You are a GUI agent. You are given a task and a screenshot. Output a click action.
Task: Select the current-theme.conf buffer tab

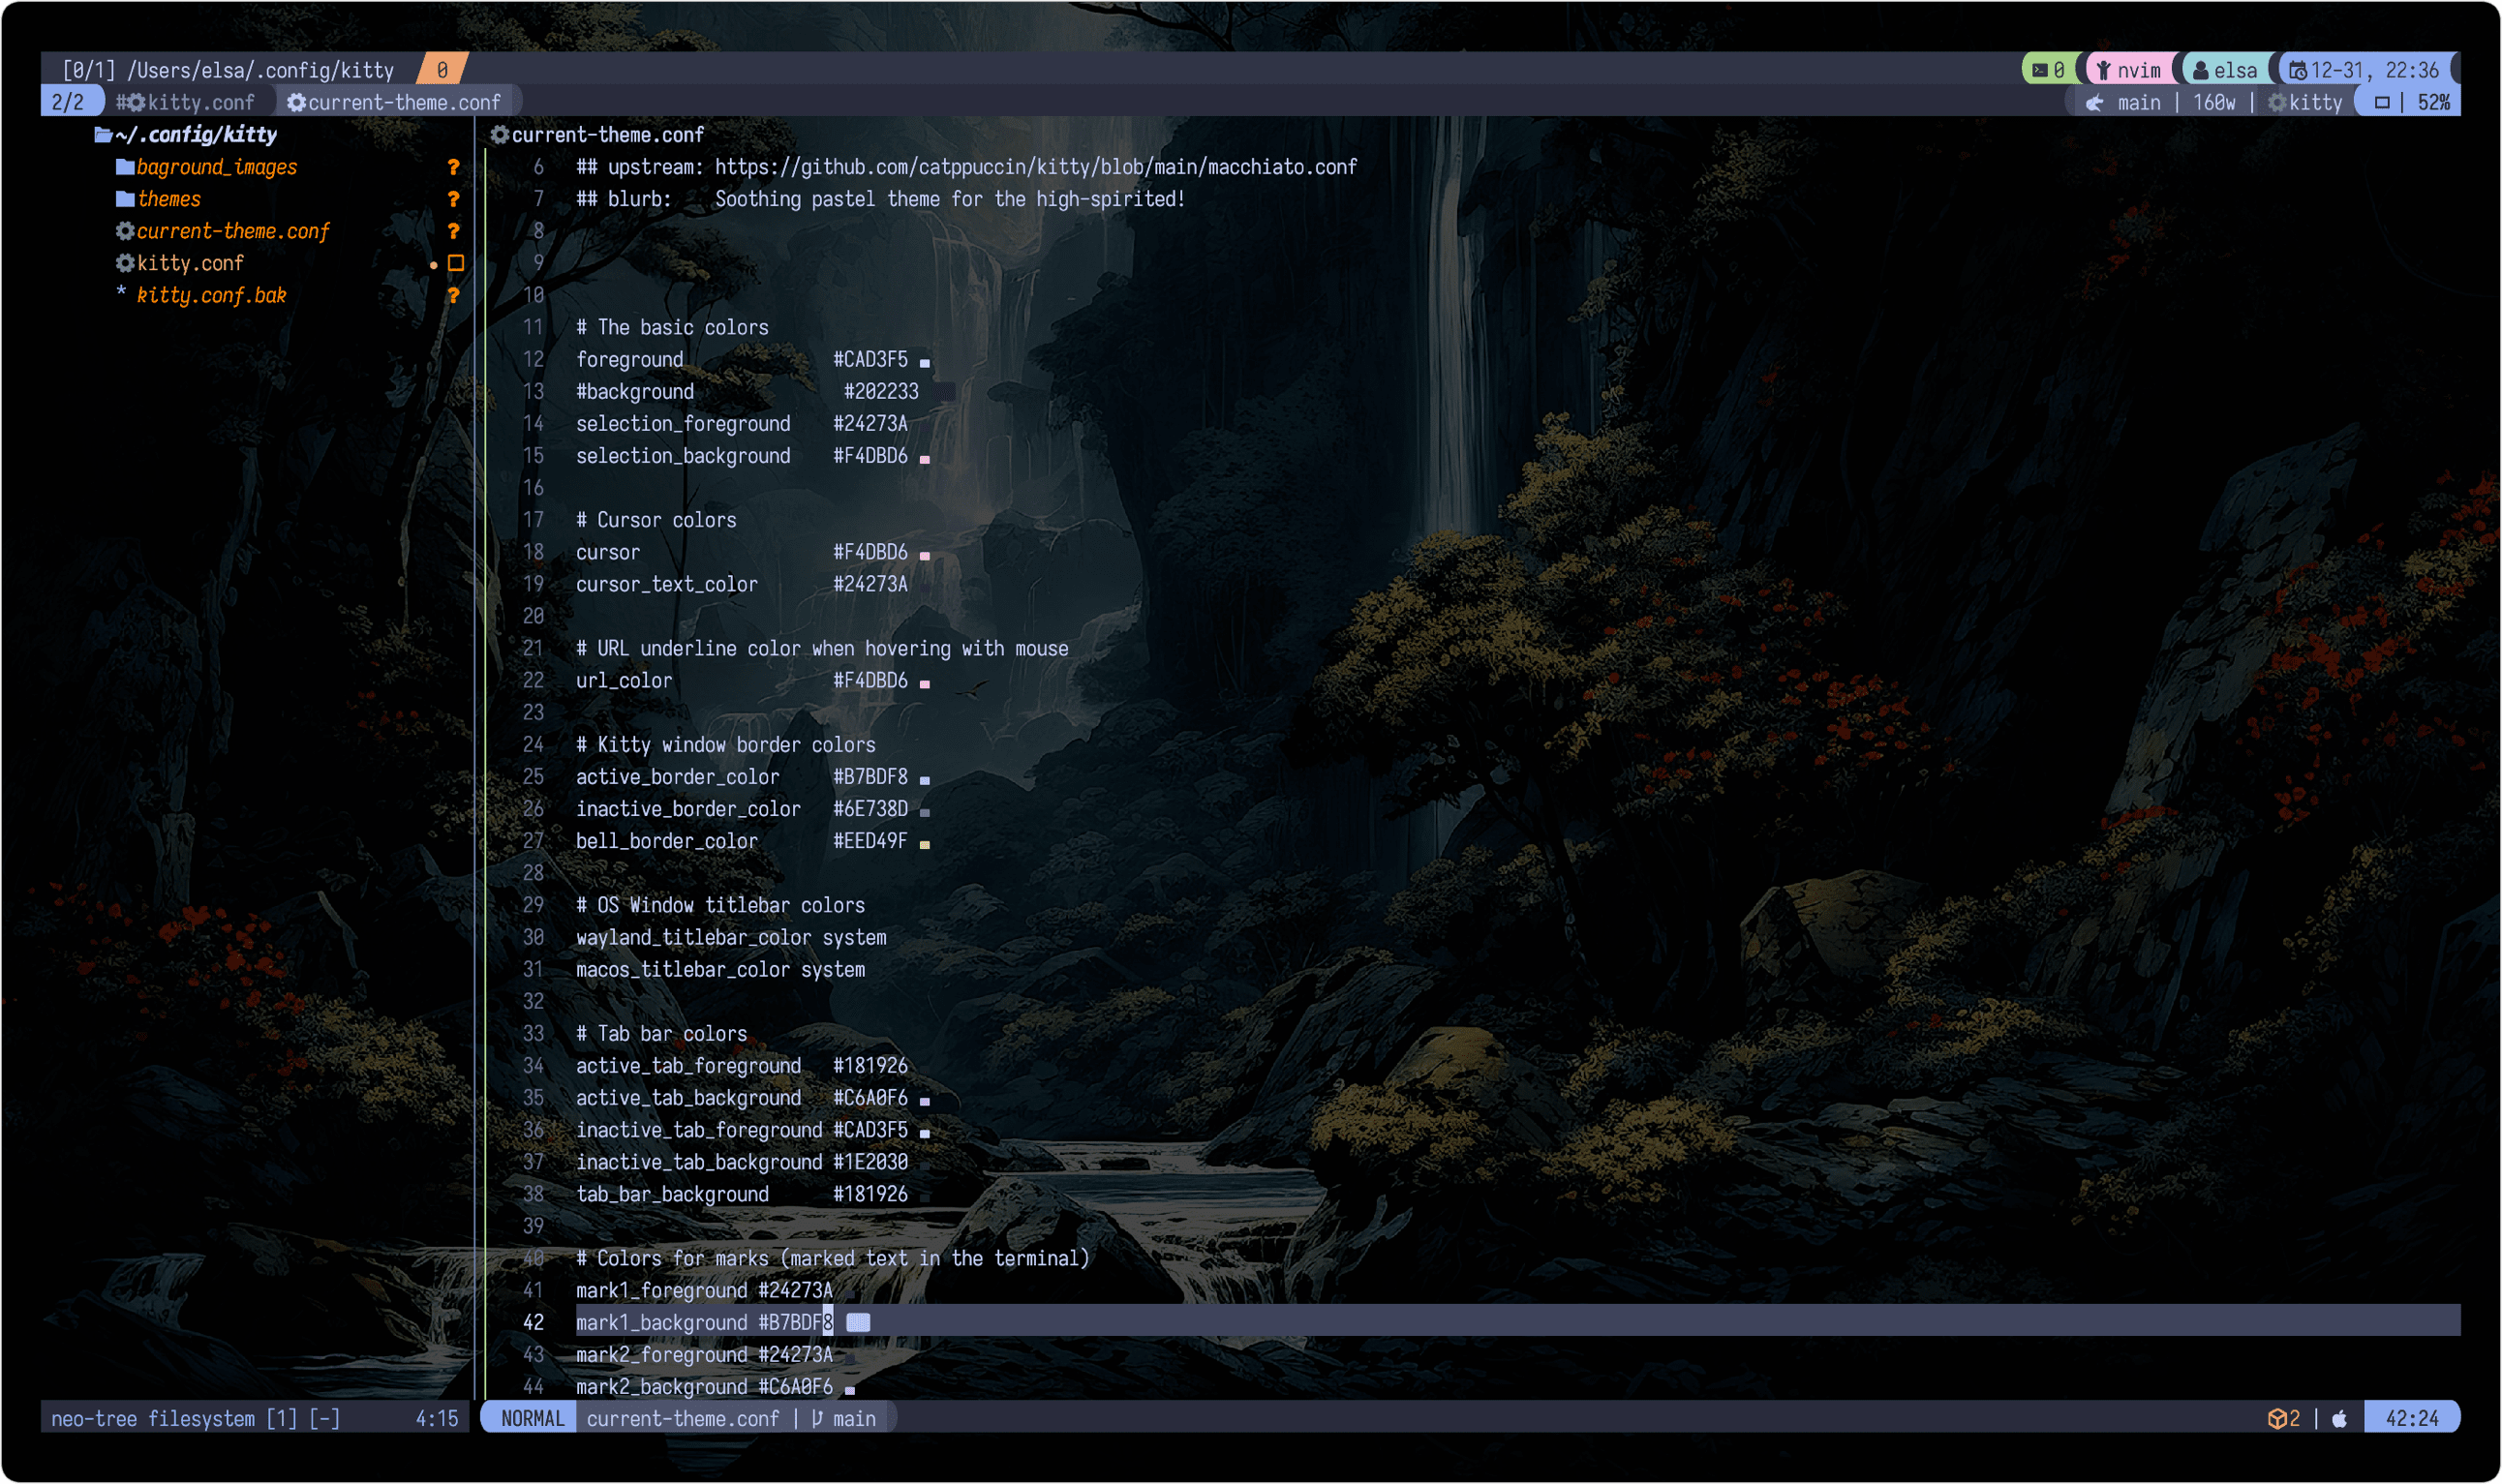pos(403,102)
